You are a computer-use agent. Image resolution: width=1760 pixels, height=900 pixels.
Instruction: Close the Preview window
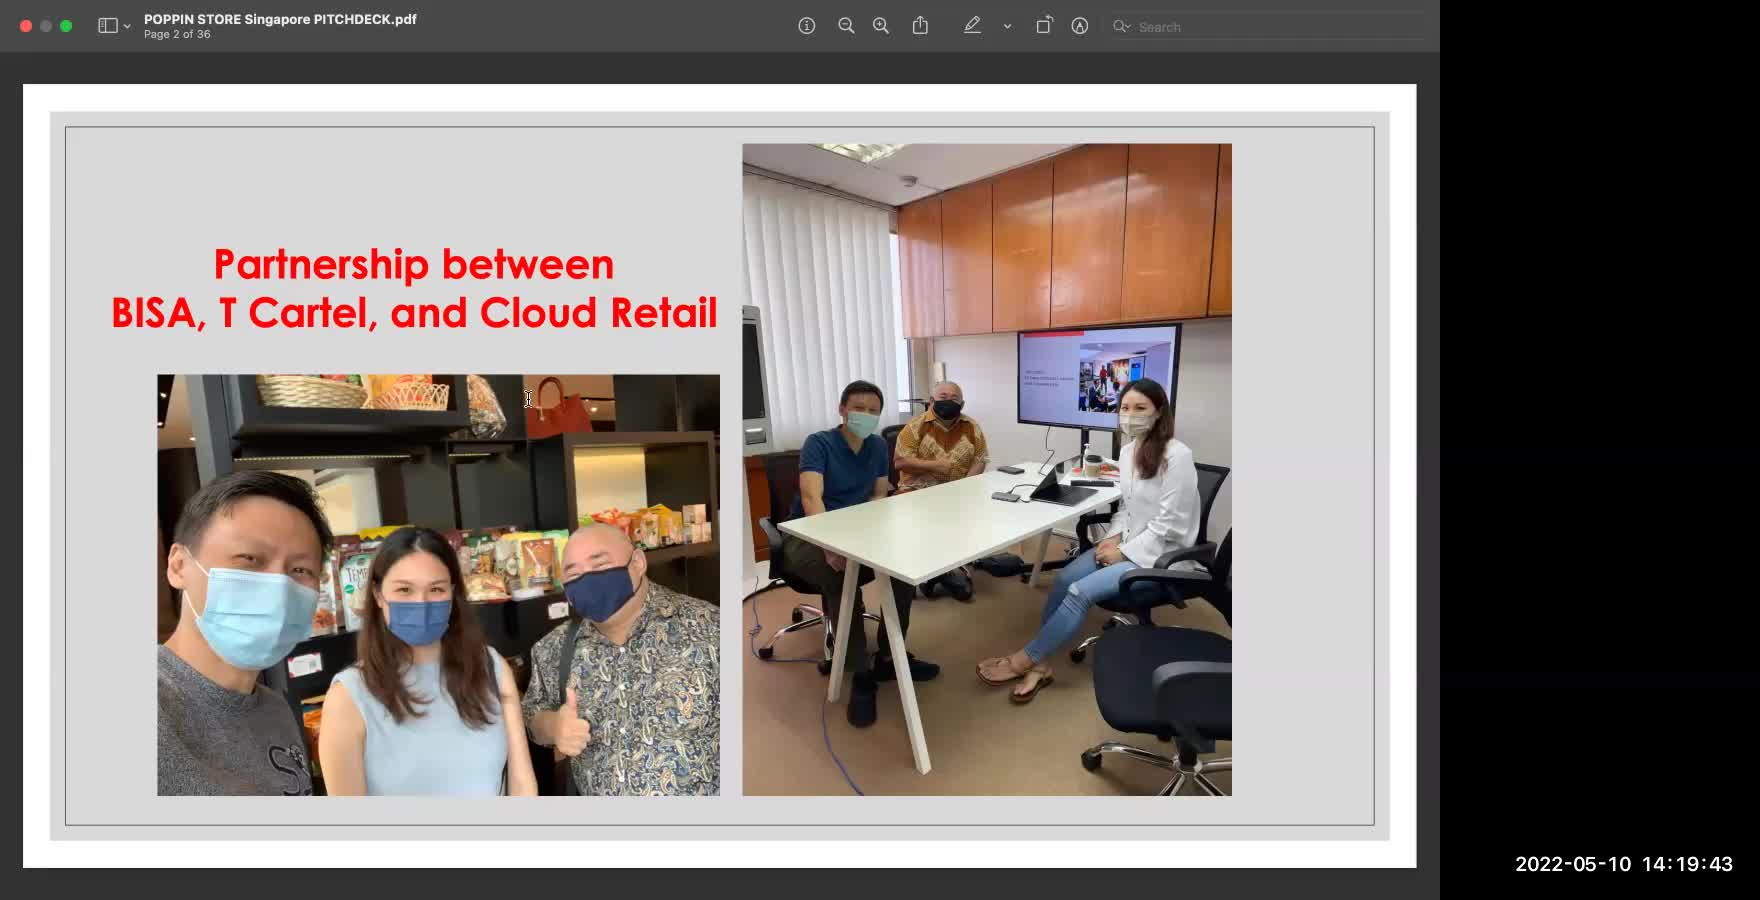(x=26, y=26)
